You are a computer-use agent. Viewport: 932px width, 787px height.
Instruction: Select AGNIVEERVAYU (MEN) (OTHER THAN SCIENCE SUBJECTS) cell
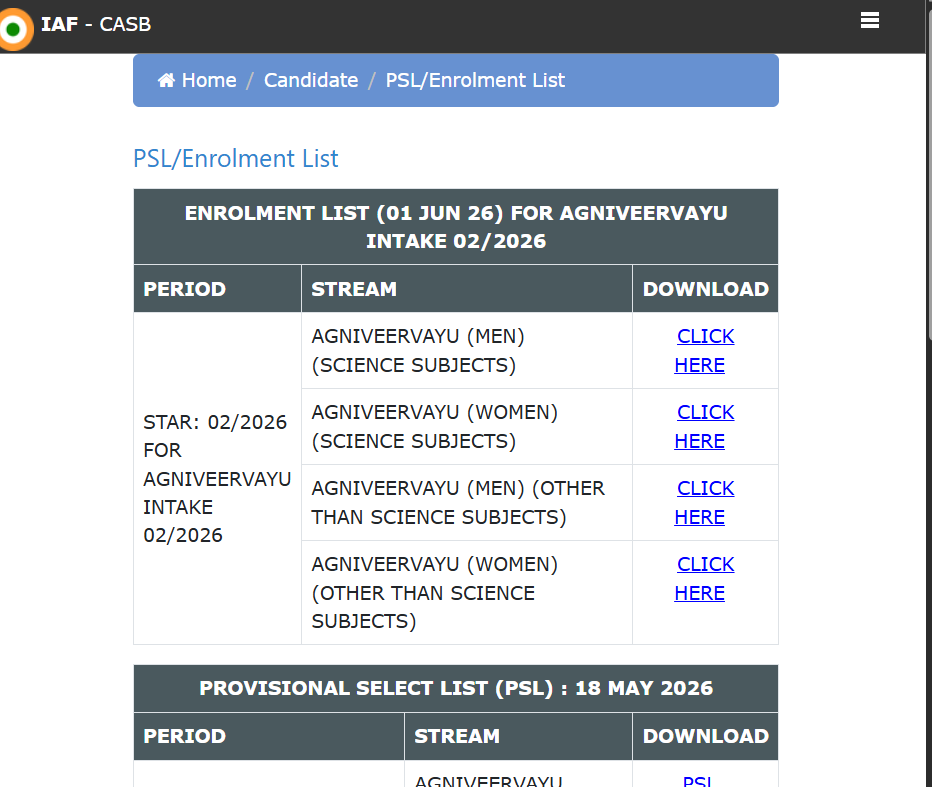point(467,503)
